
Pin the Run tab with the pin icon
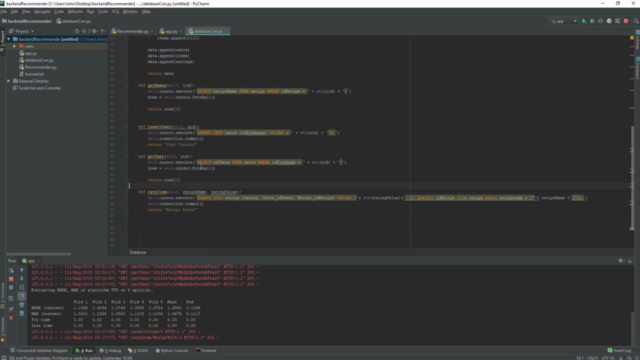click(x=11, y=309)
